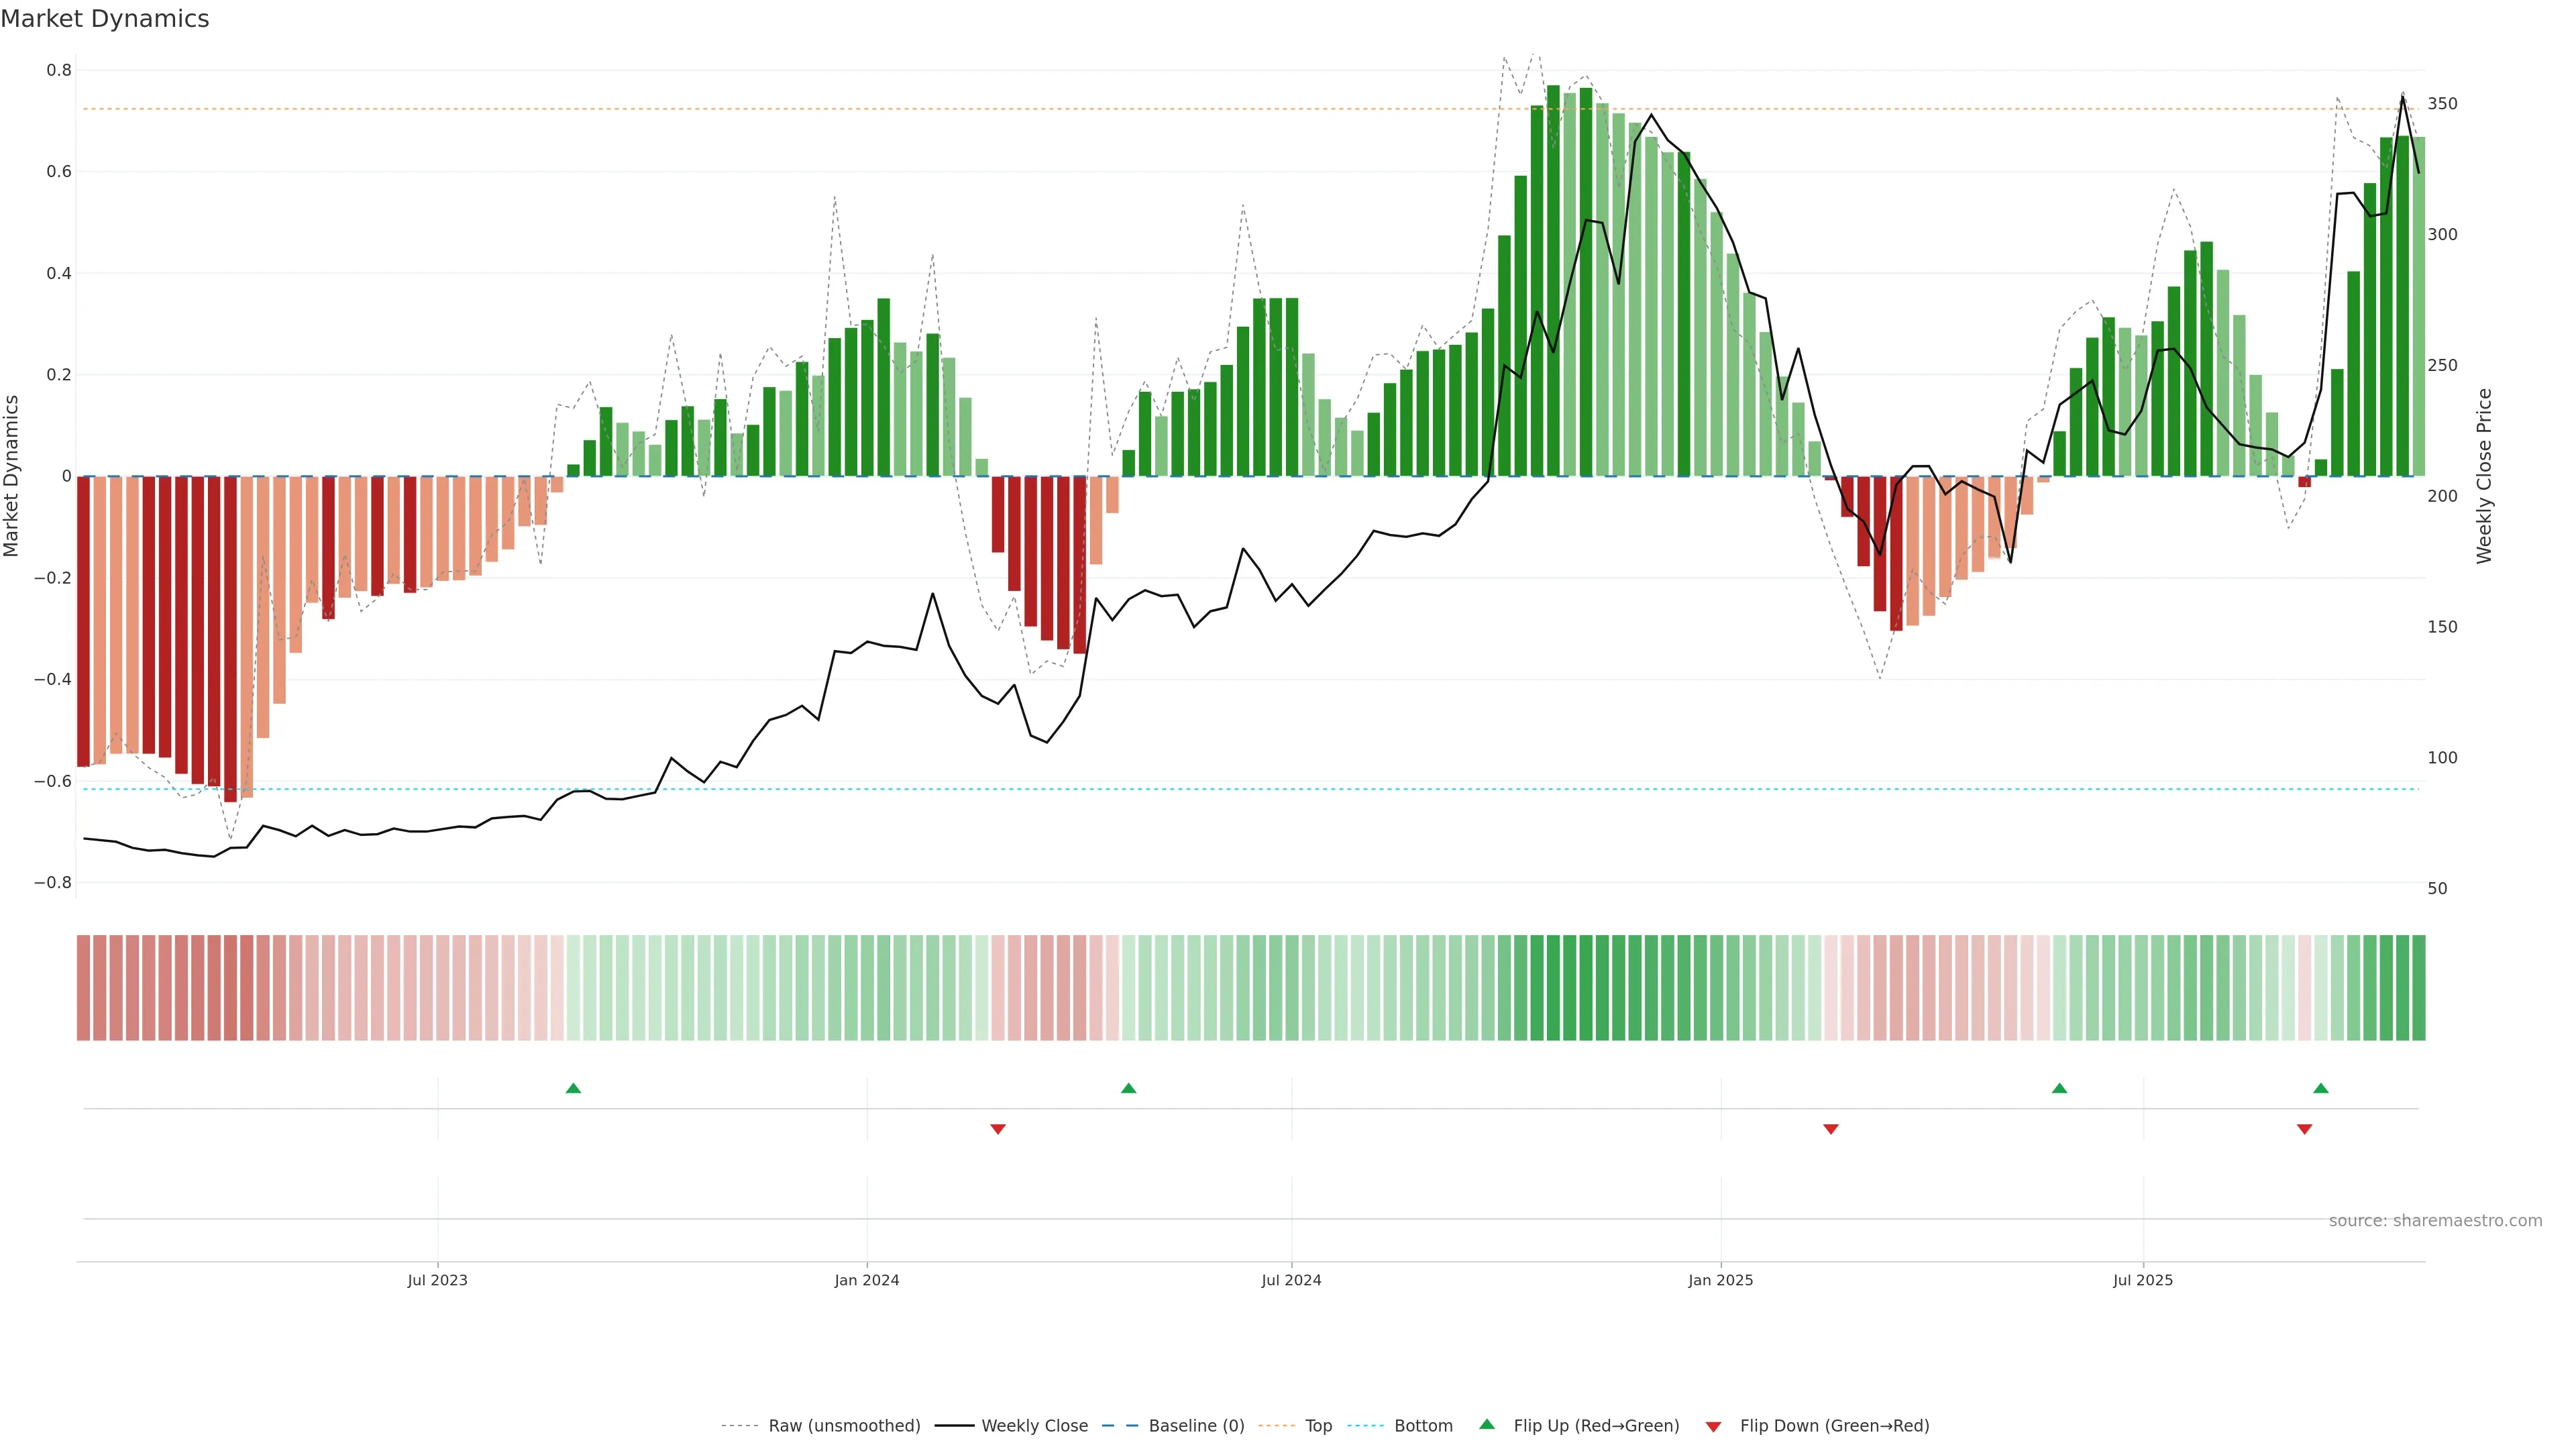Click the green triangle icon in the legend

[1487, 1425]
